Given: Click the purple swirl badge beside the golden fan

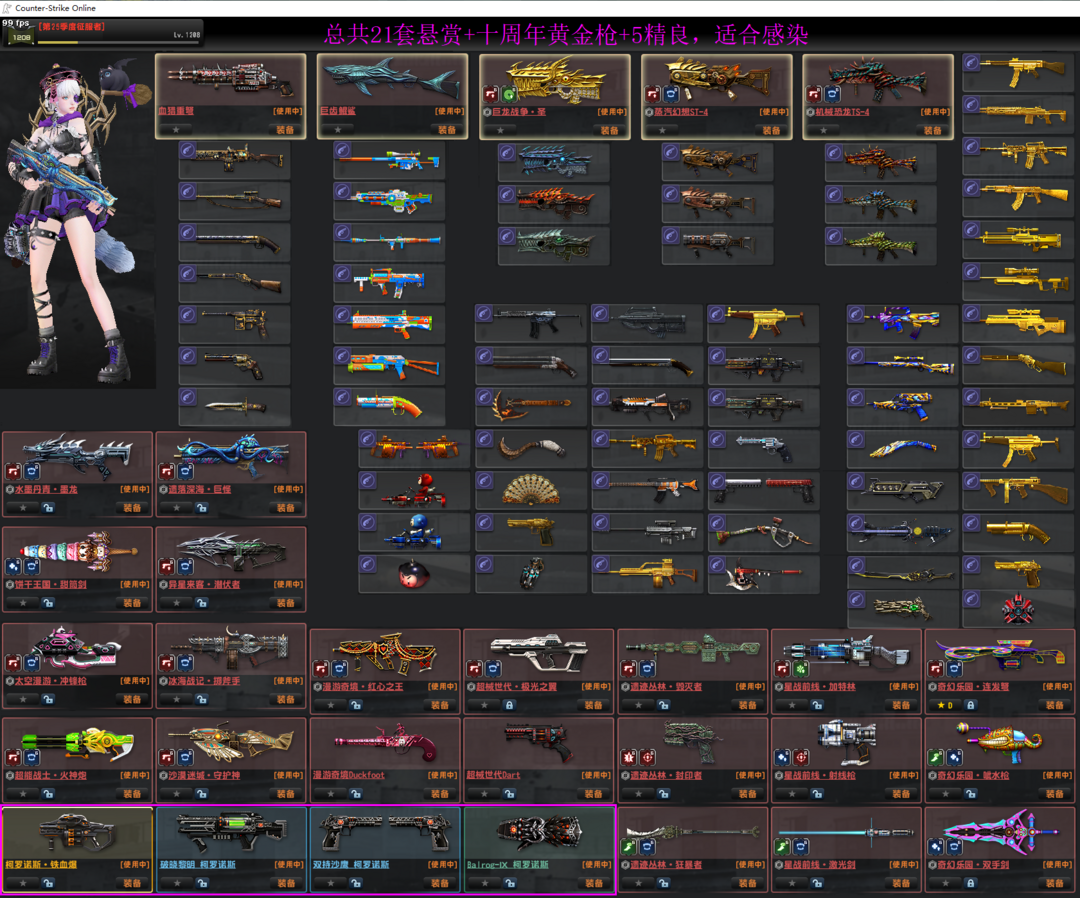Looking at the screenshot, I should (x=485, y=481).
